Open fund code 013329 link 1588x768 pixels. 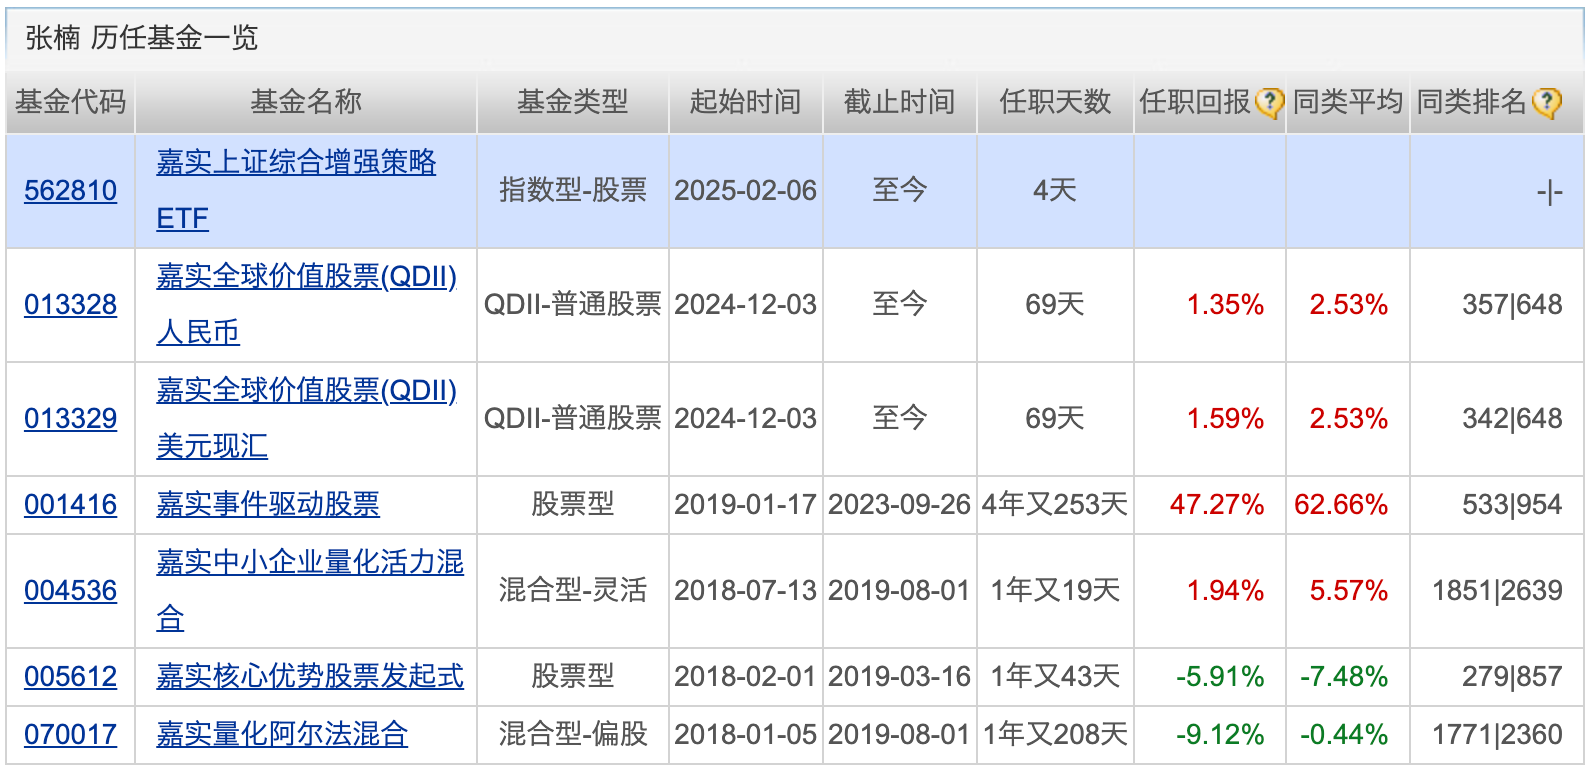click(70, 418)
